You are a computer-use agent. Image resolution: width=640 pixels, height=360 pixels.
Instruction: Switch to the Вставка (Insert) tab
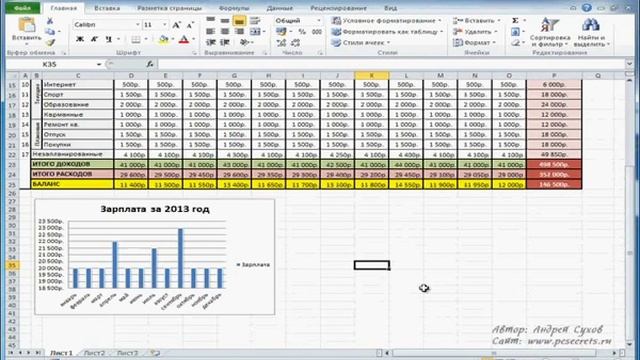click(107, 8)
